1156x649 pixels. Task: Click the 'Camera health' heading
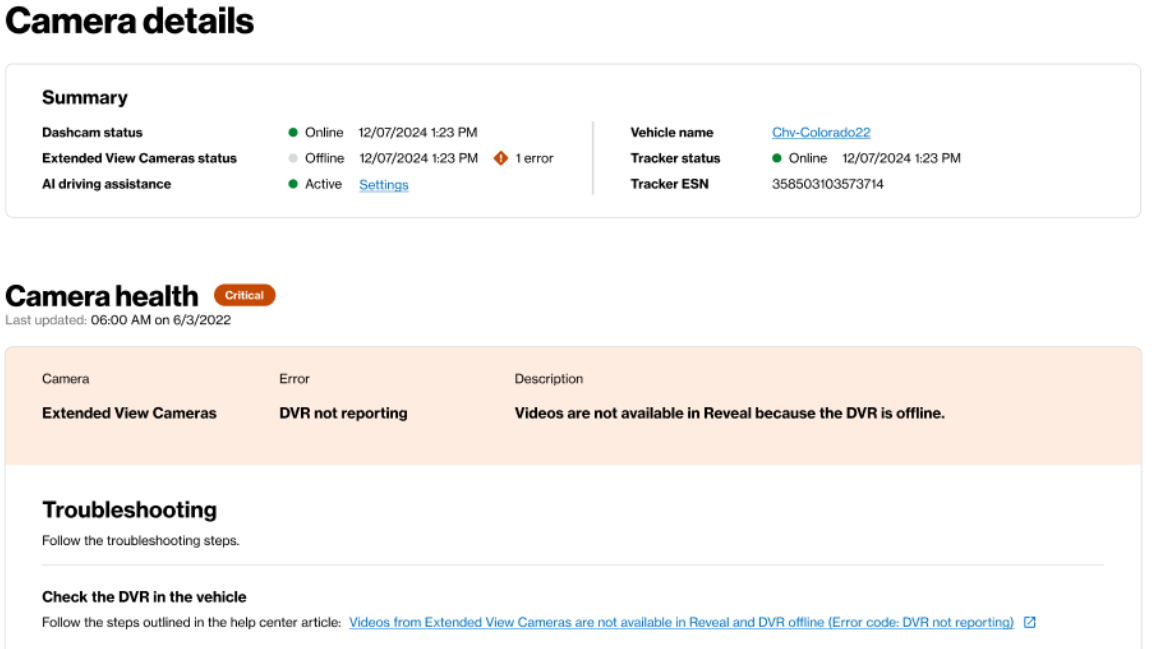(x=102, y=296)
